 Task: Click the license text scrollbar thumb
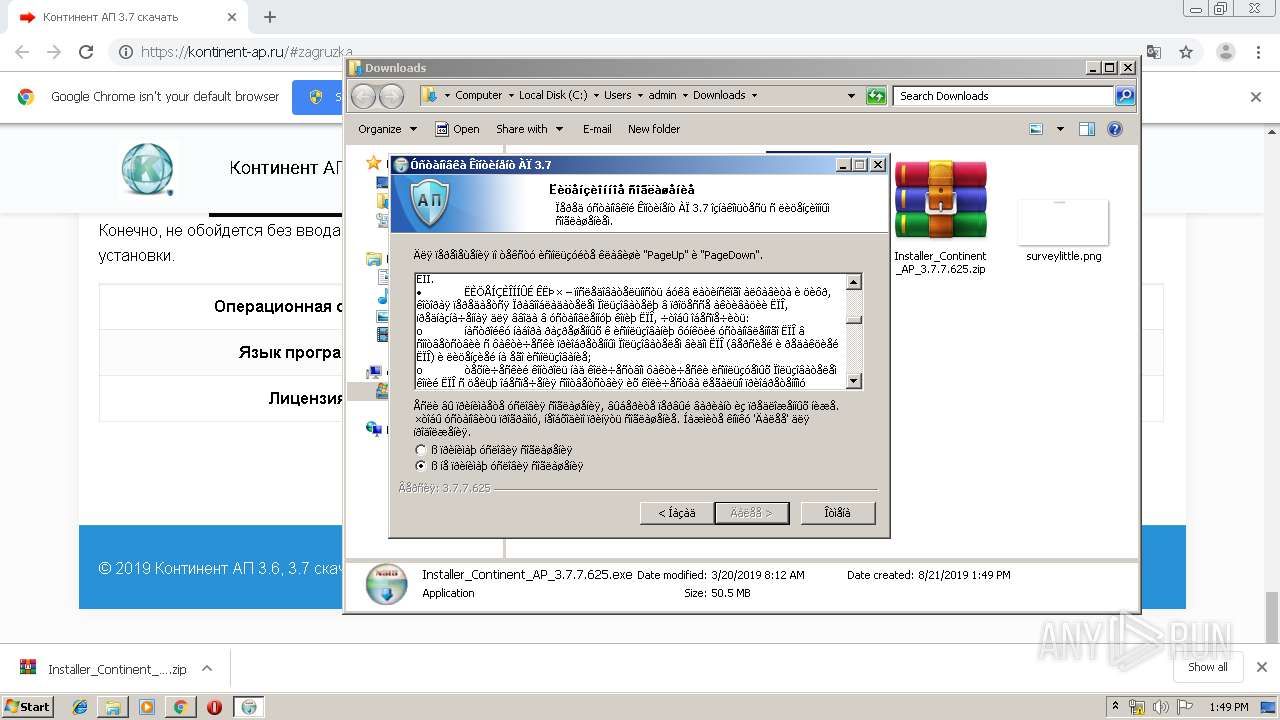[853, 318]
